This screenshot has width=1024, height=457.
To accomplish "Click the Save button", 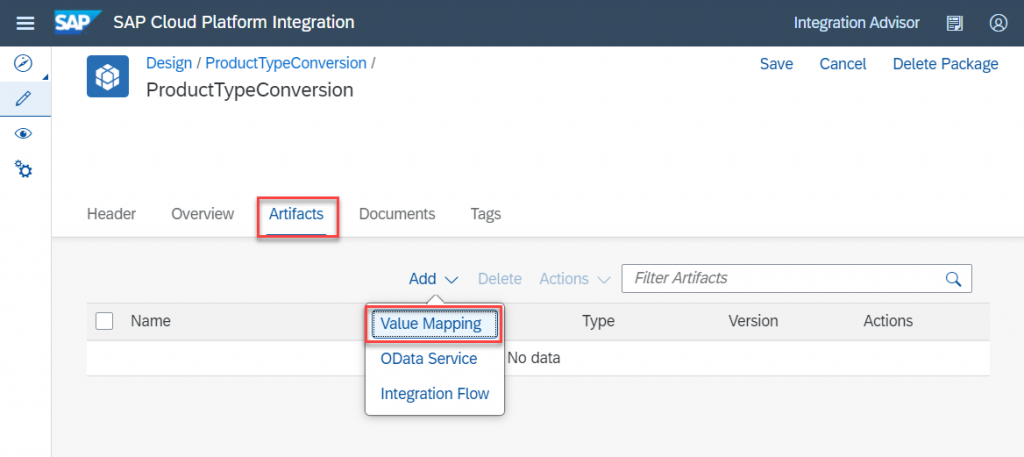I will point(776,64).
